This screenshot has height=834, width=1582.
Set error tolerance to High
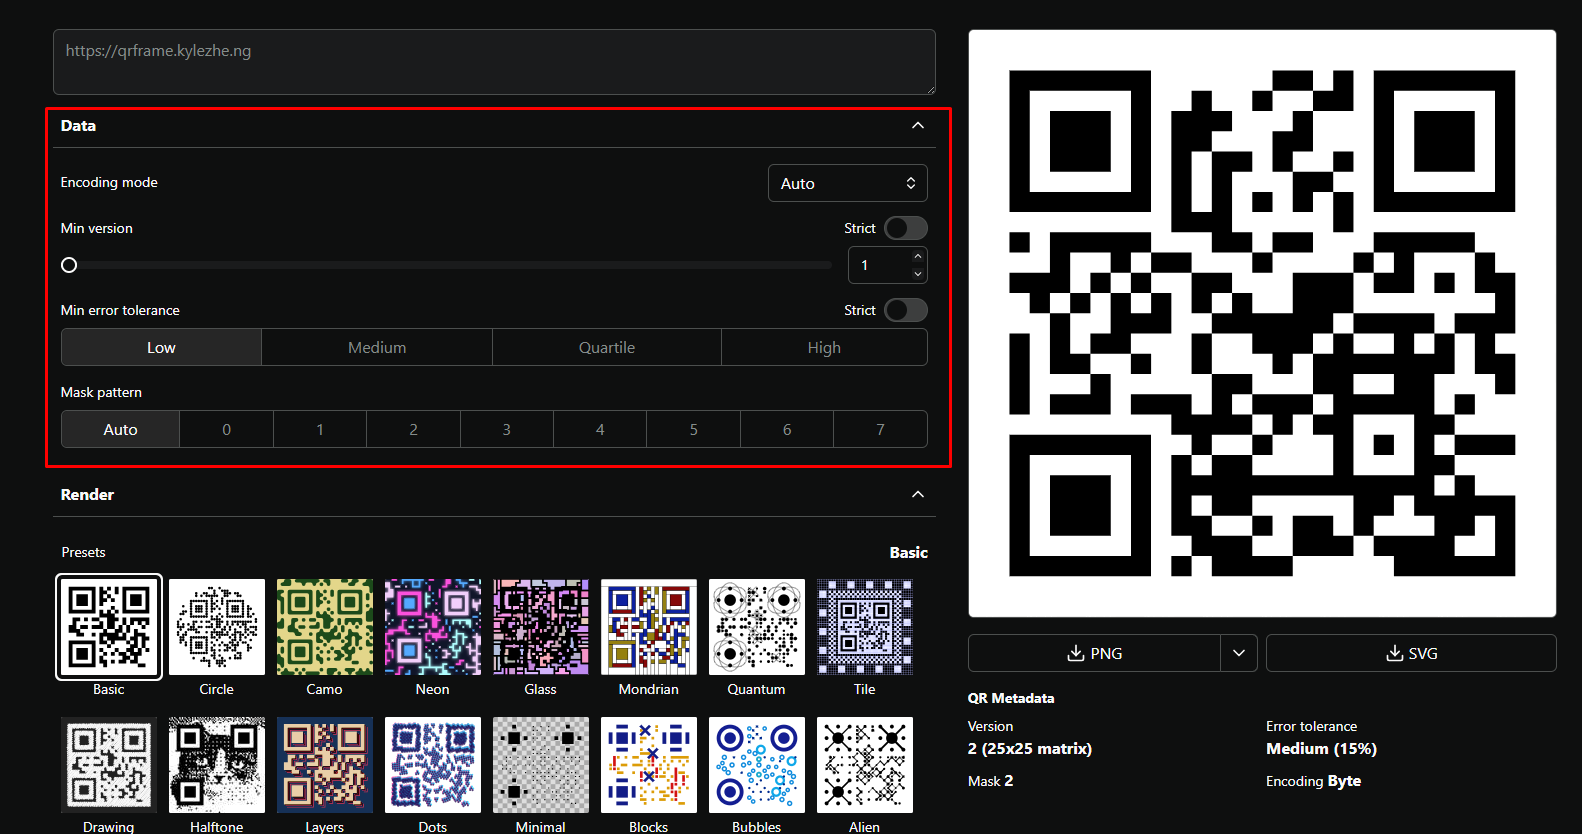pyautogui.click(x=824, y=347)
